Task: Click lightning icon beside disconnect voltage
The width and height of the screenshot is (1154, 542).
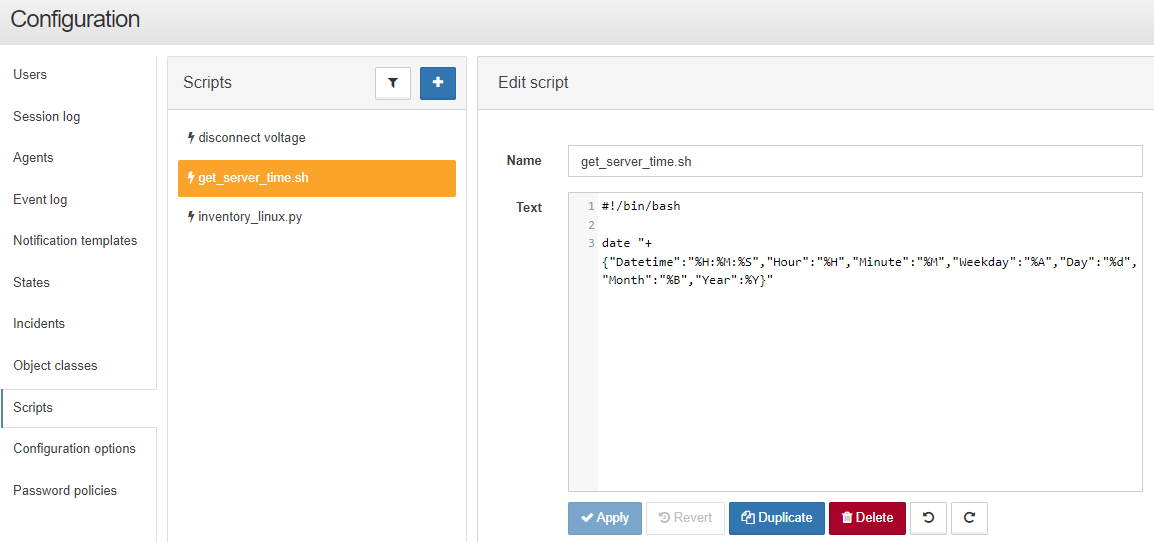Action: (x=191, y=137)
